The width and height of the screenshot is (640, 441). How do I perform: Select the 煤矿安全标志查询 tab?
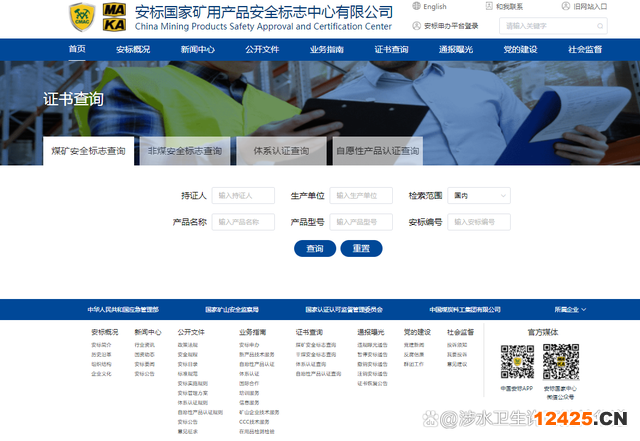tap(88, 151)
